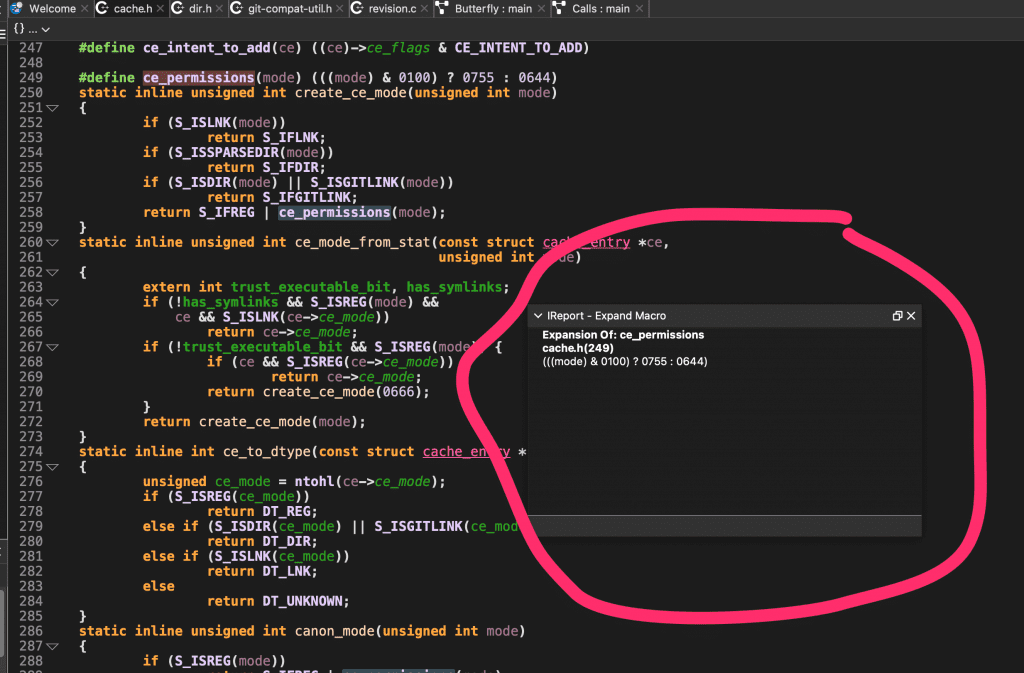Viewport: 1024px width, 673px height.
Task: Click S_IFGITLINK on line 257
Action: tap(307, 198)
